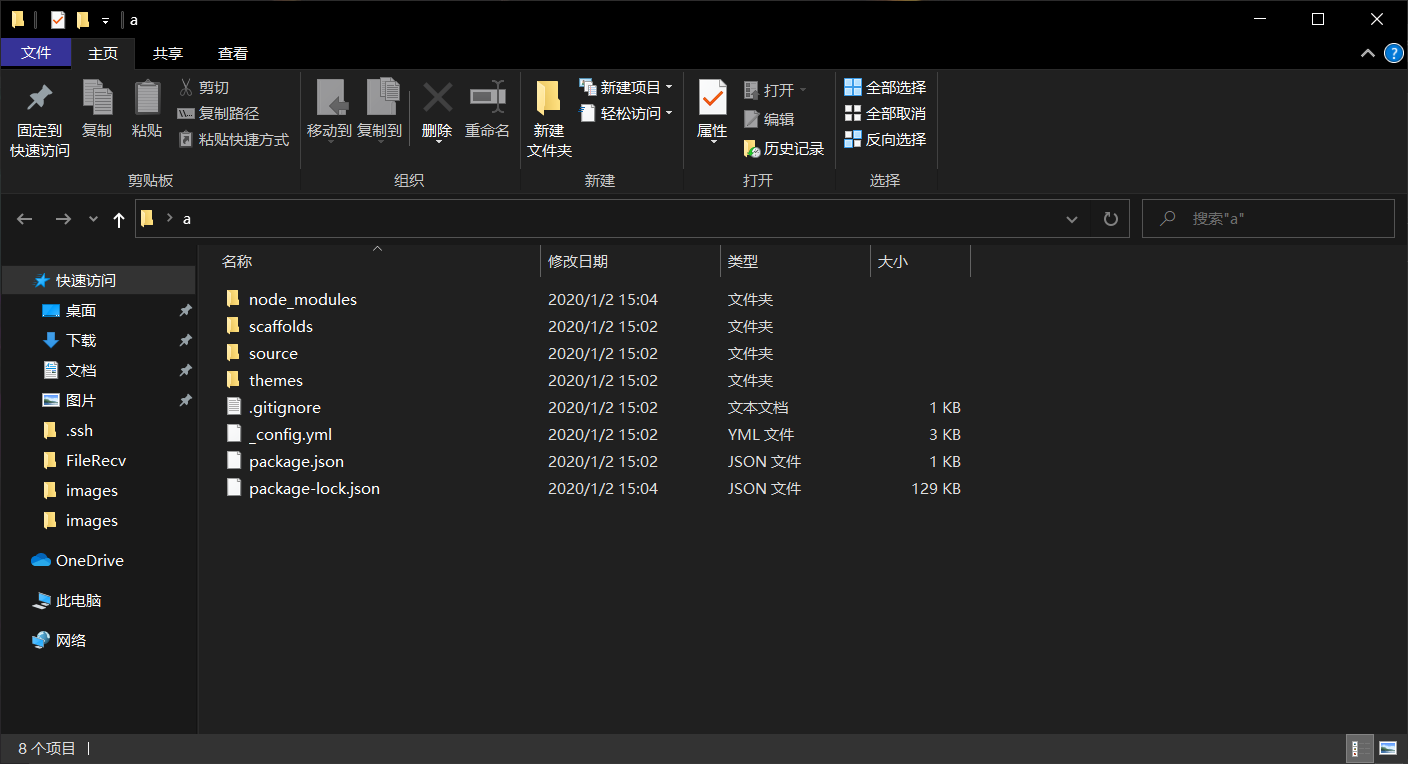The width and height of the screenshot is (1408, 764).
Task: Collapse the ribbon using the chevron
Action: tap(1367, 54)
